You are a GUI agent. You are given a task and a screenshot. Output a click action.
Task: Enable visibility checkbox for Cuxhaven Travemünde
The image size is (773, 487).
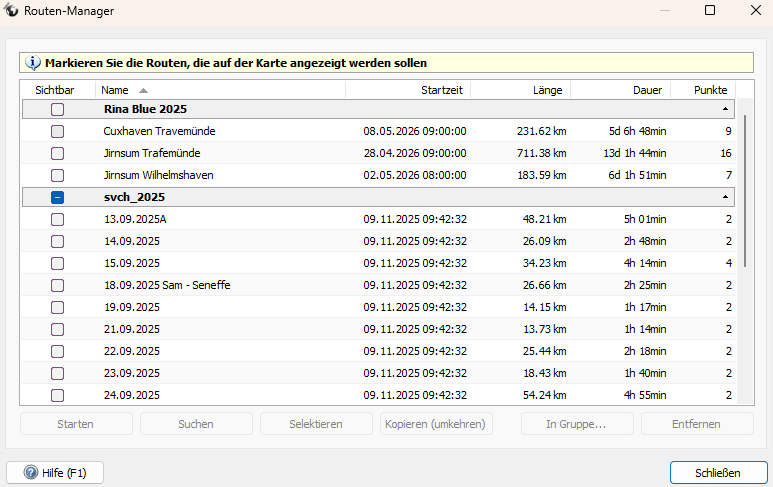point(58,131)
